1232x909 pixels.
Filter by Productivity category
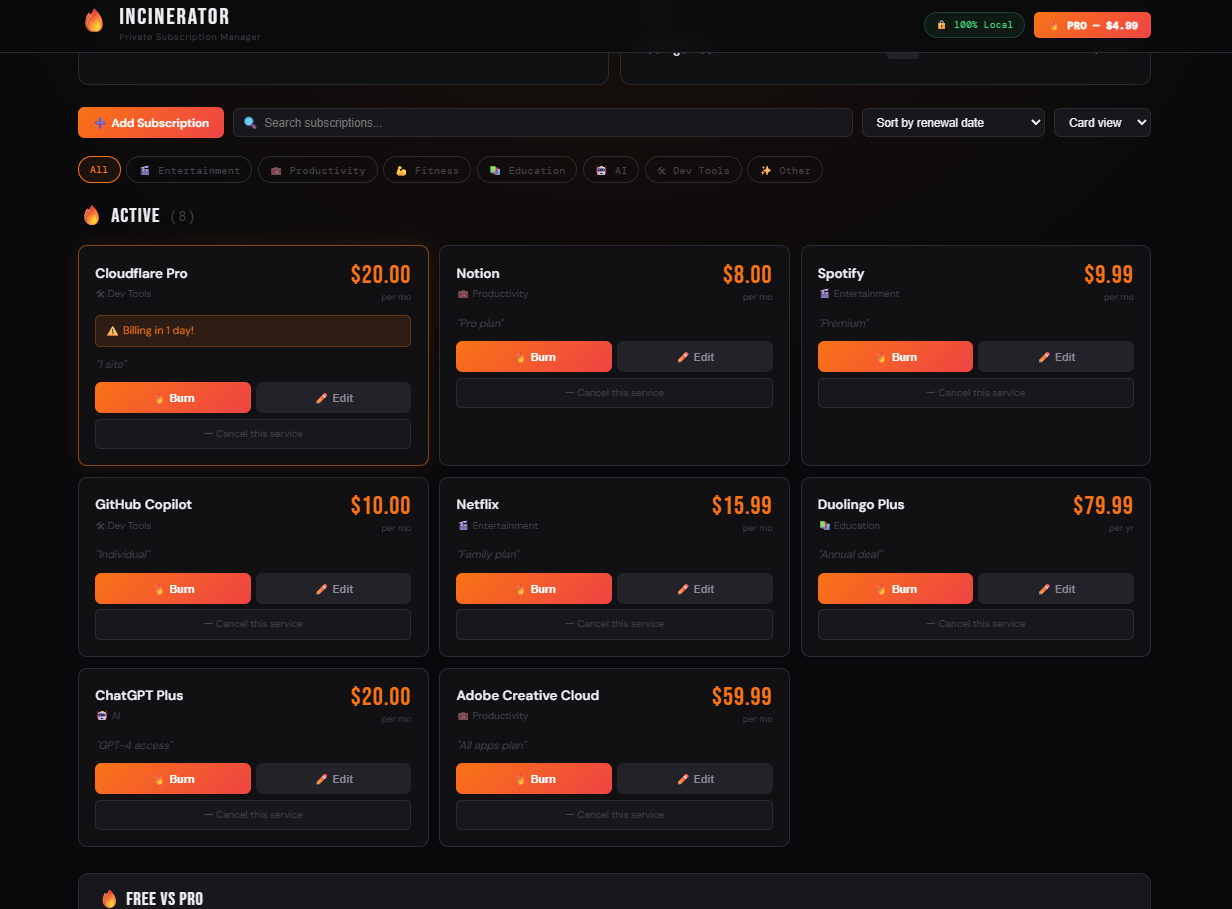pos(318,170)
